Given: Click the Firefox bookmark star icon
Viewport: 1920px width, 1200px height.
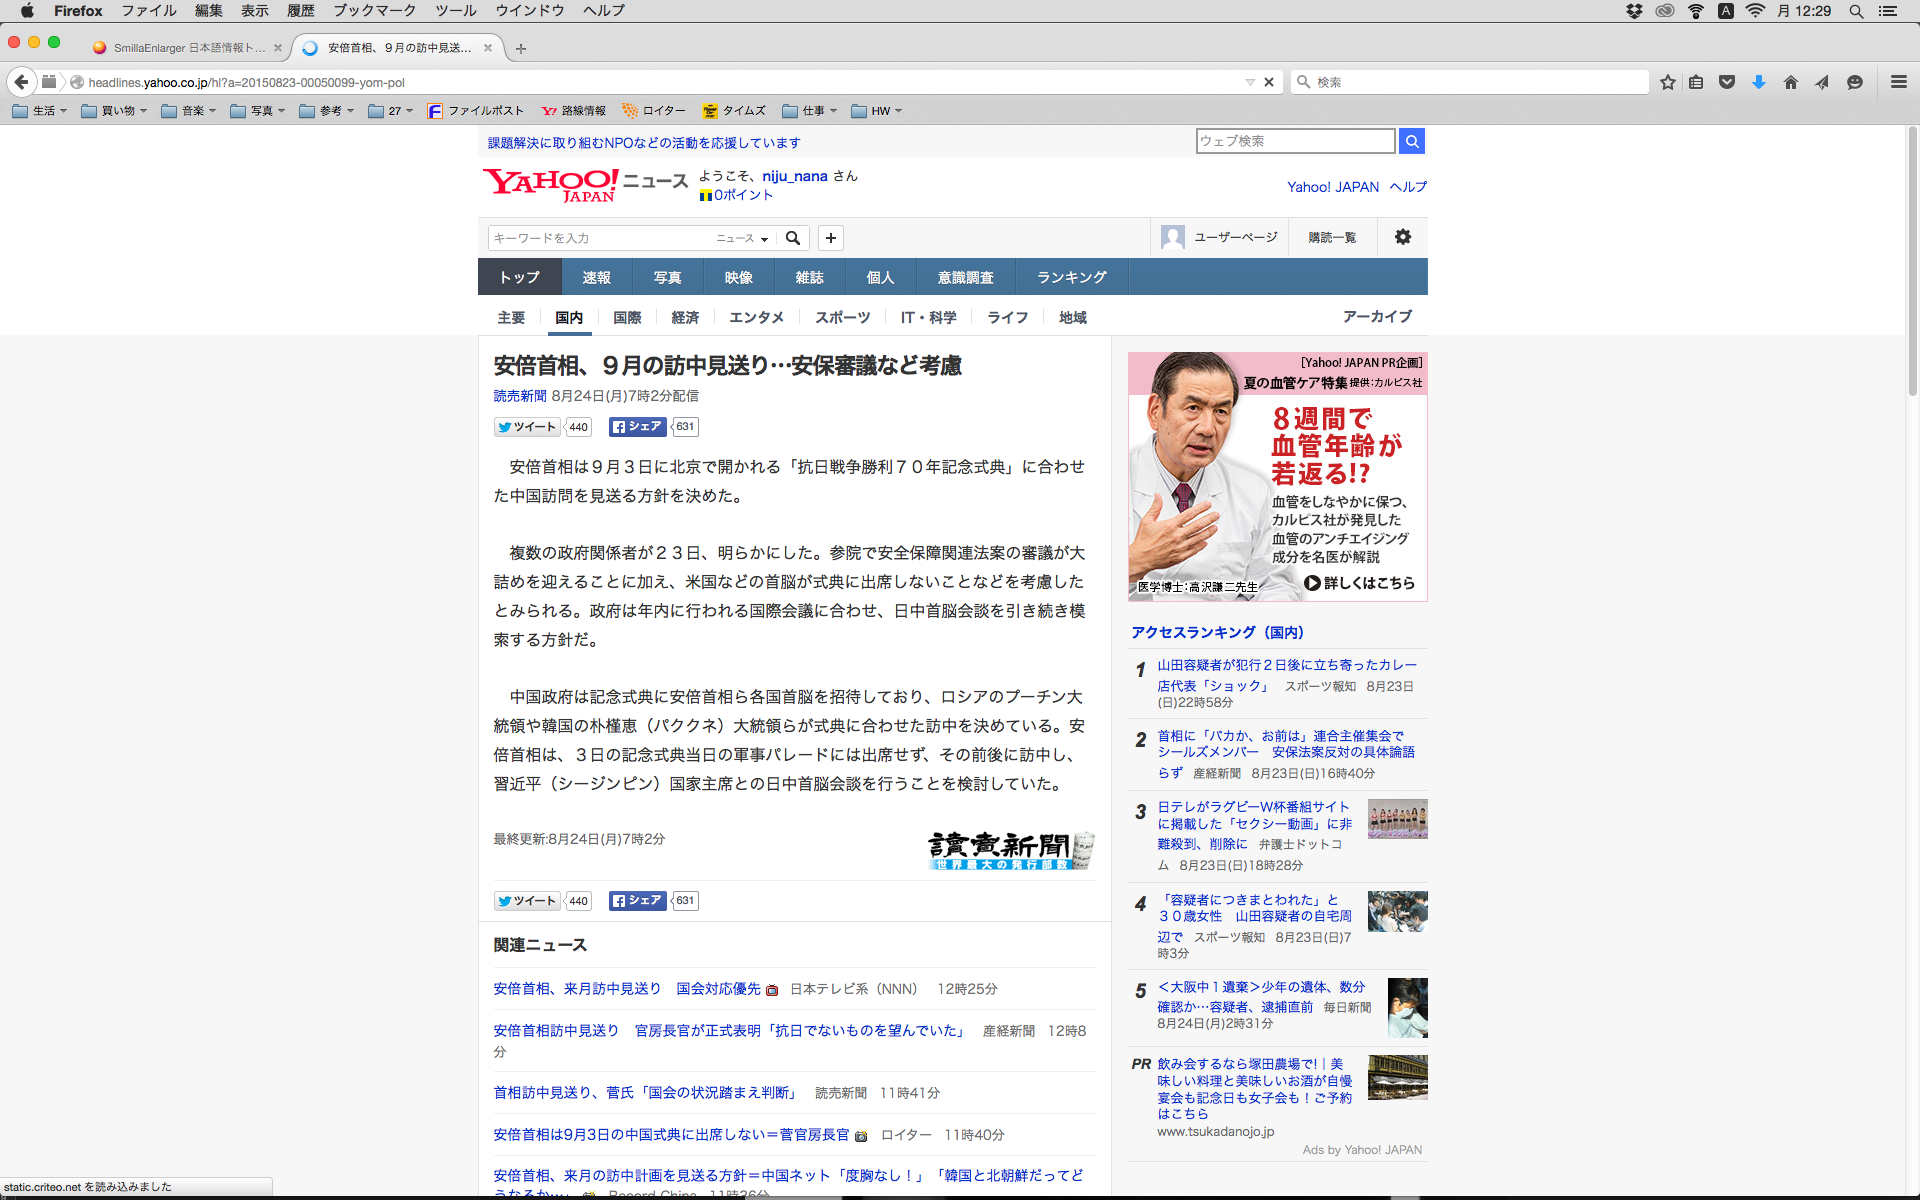Looking at the screenshot, I should pyautogui.click(x=1667, y=82).
